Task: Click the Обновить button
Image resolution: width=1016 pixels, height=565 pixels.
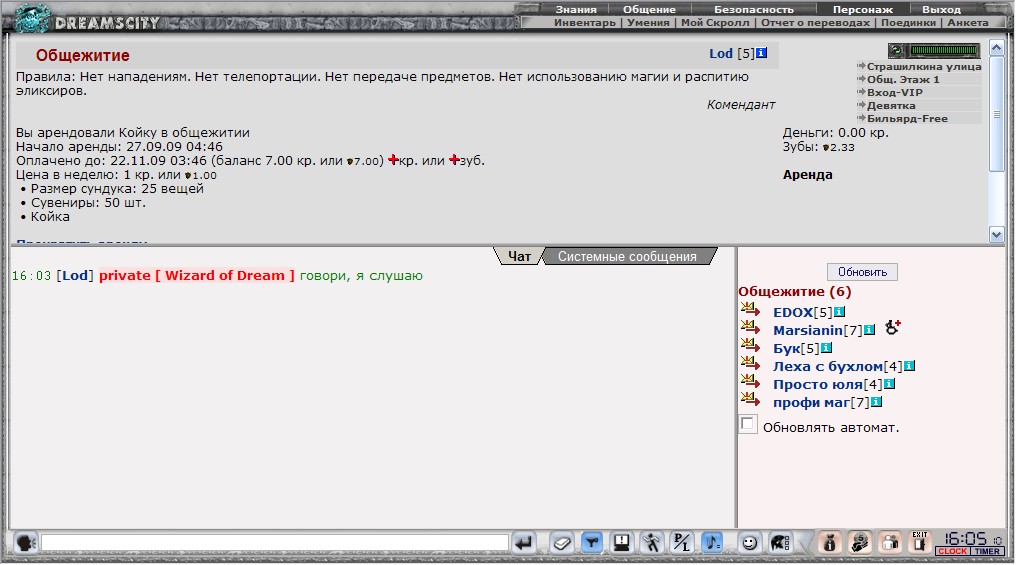Action: pos(862,272)
